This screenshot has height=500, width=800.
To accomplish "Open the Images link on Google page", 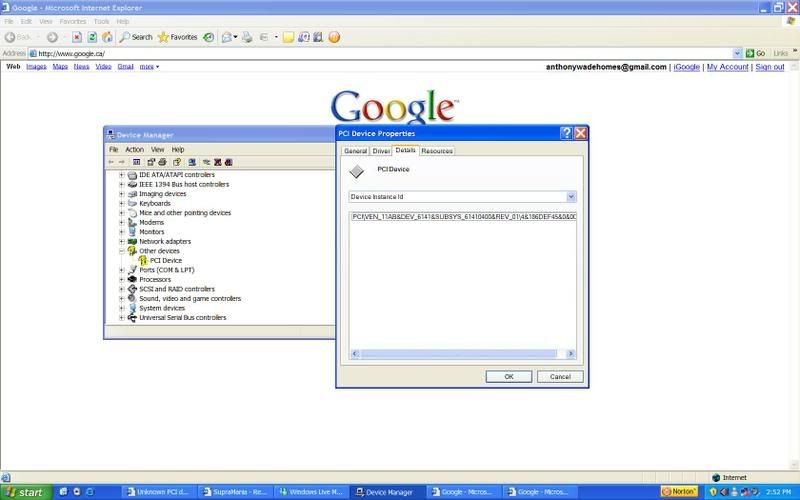I will [36, 67].
